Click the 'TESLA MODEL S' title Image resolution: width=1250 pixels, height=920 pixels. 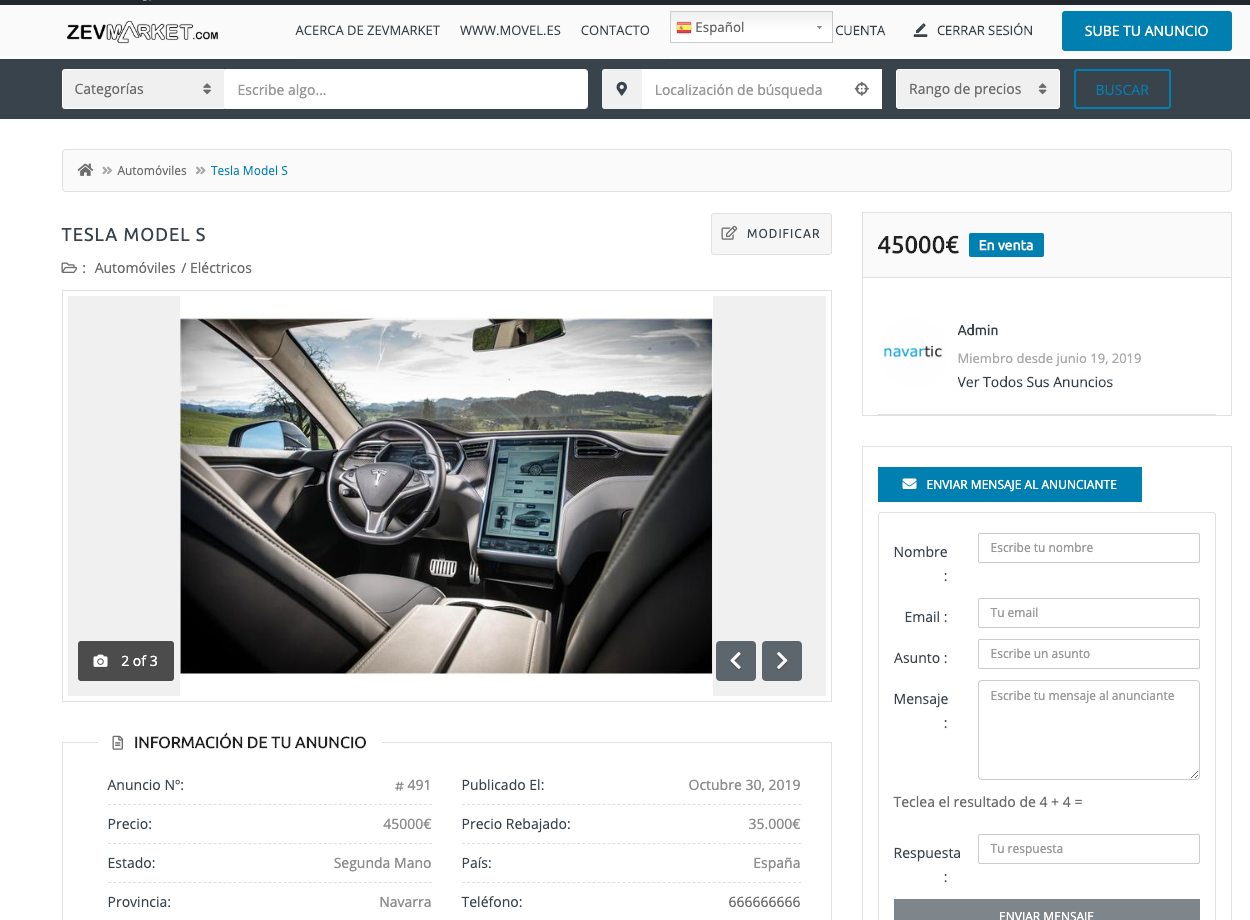click(134, 235)
